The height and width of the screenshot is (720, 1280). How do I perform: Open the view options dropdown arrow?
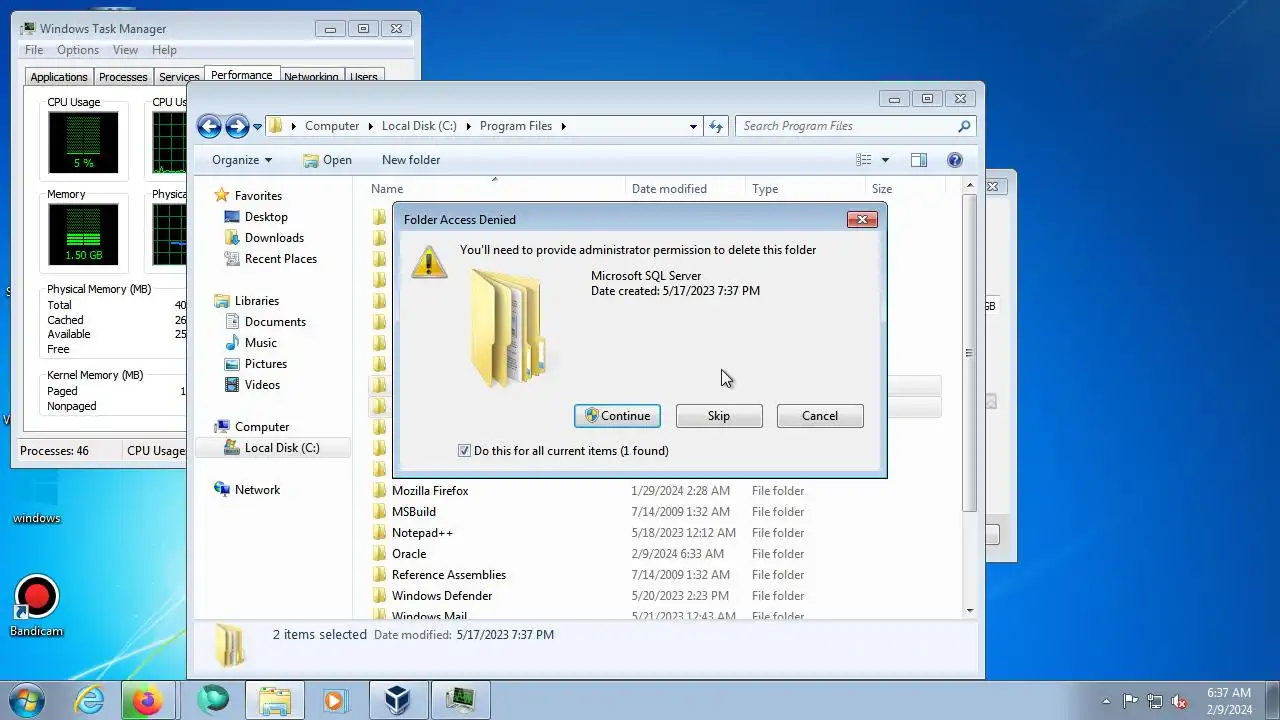click(x=885, y=160)
